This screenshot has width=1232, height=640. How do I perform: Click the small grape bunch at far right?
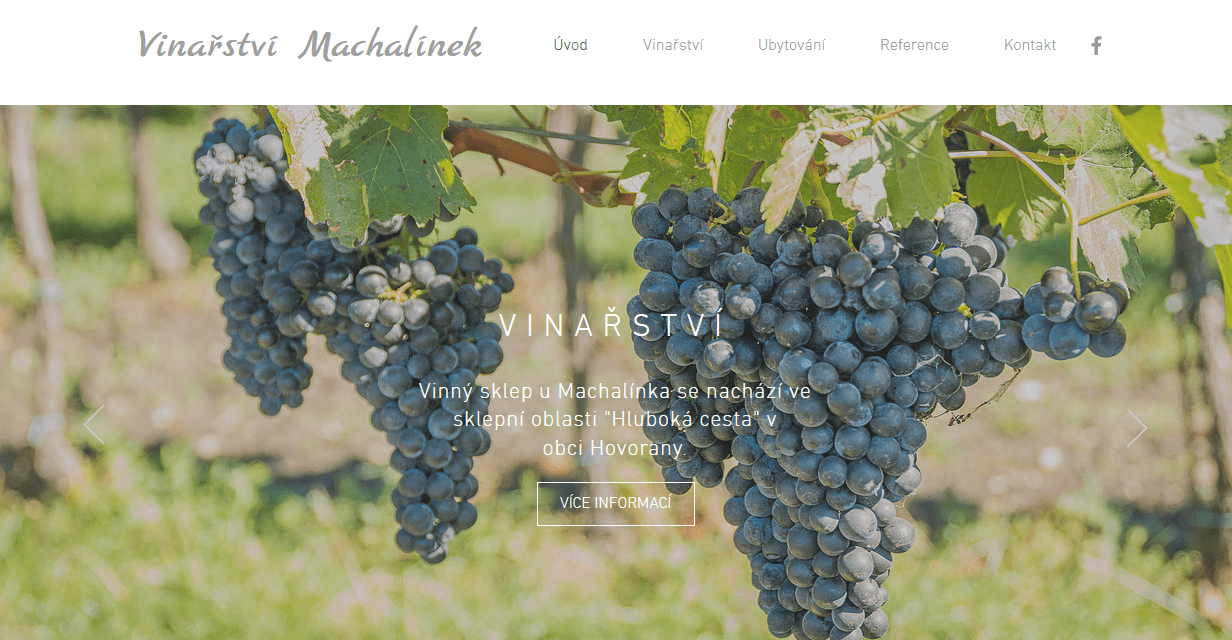pos(1072,312)
